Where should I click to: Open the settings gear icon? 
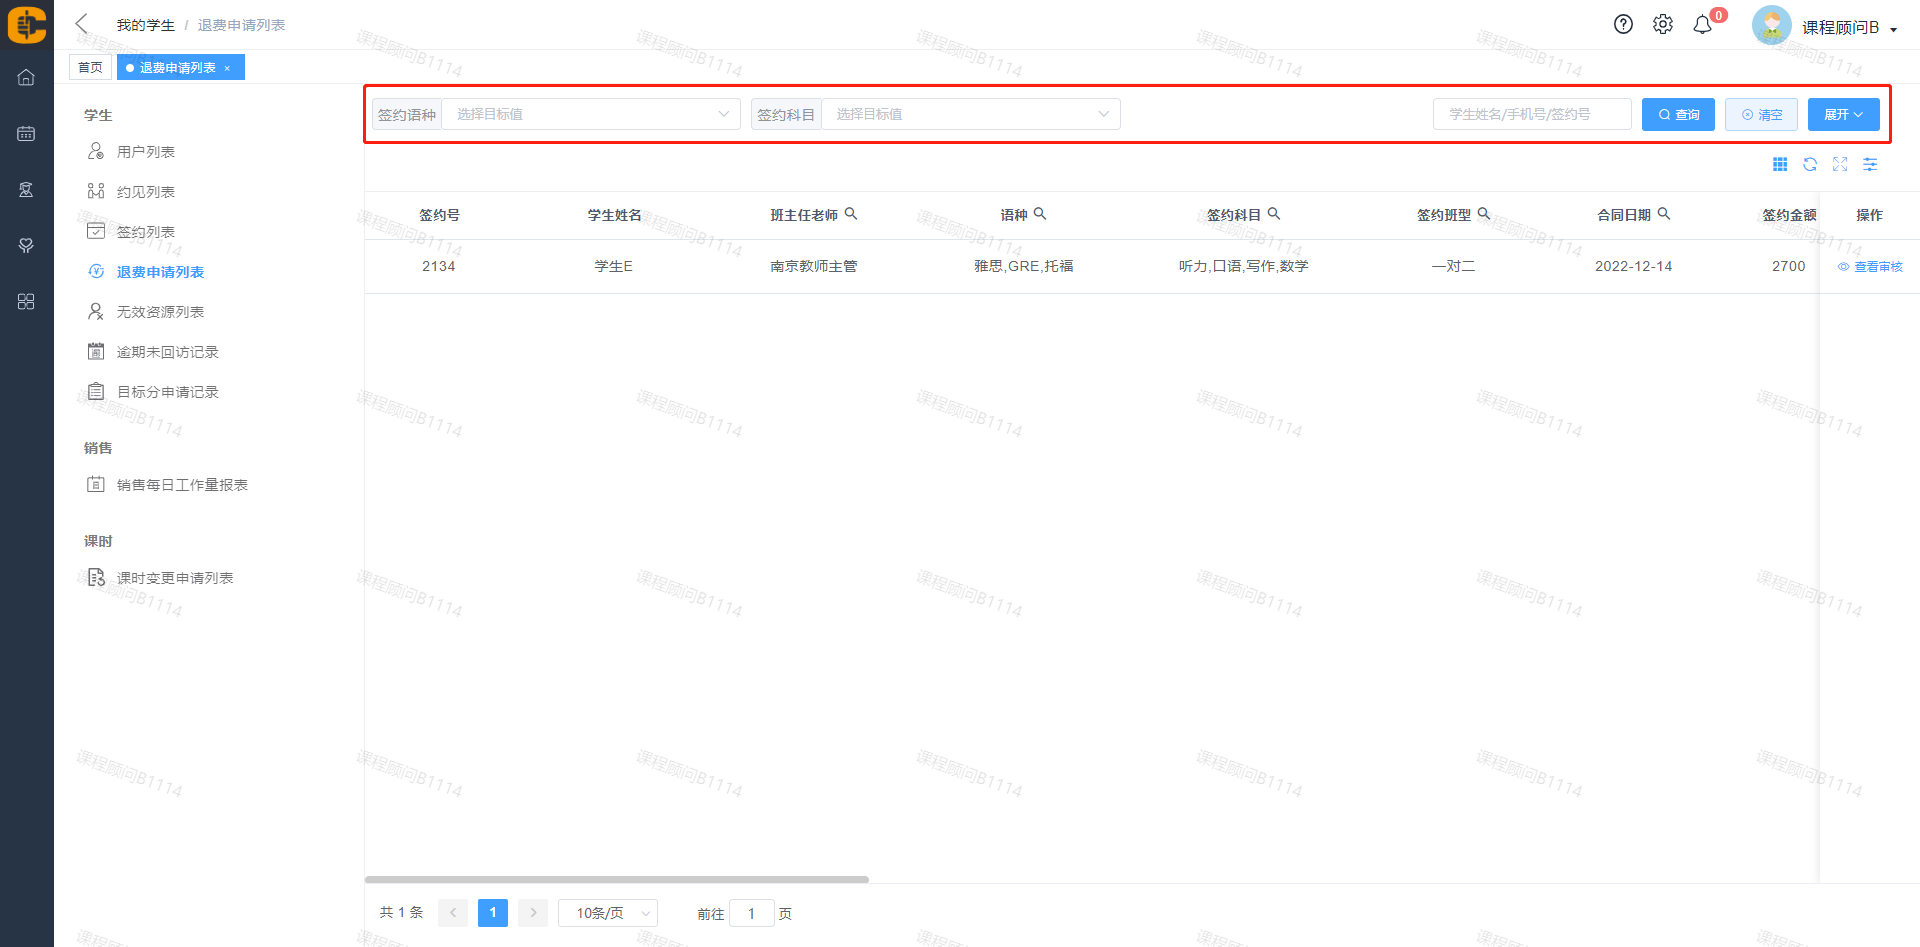pyautogui.click(x=1662, y=25)
